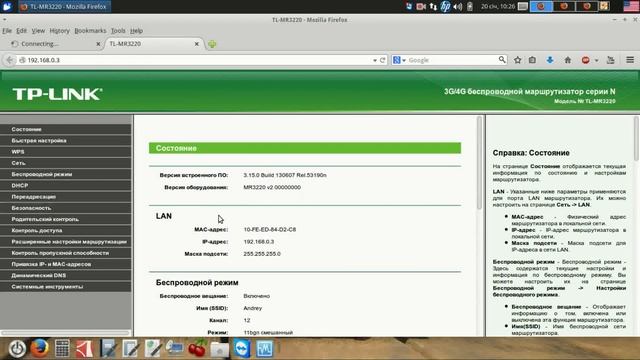Image resolution: width=640 pixels, height=360 pixels.
Task: Click the red Adblock extension icon
Action: (x=585, y=60)
